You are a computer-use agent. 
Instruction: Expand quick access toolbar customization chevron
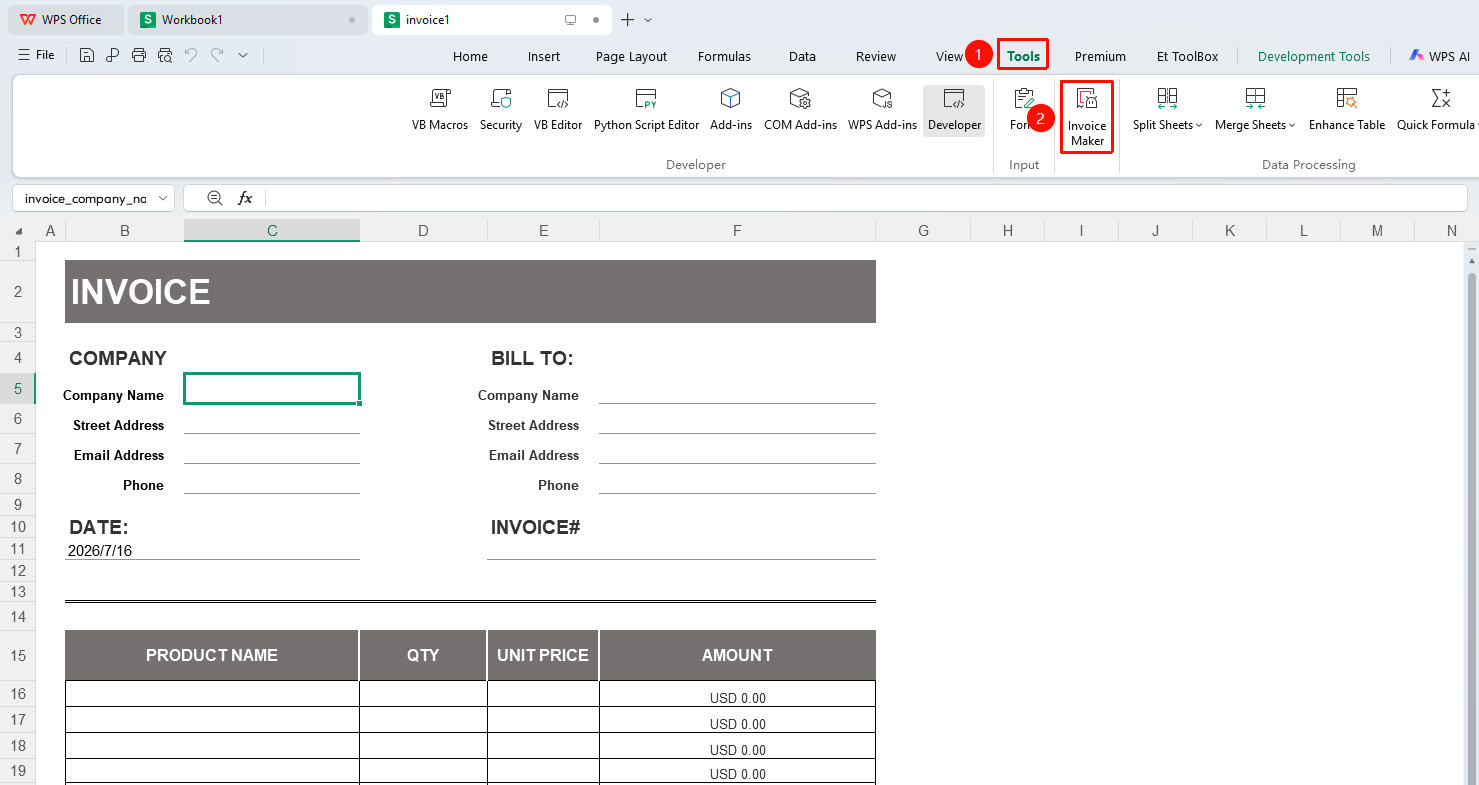click(243, 55)
